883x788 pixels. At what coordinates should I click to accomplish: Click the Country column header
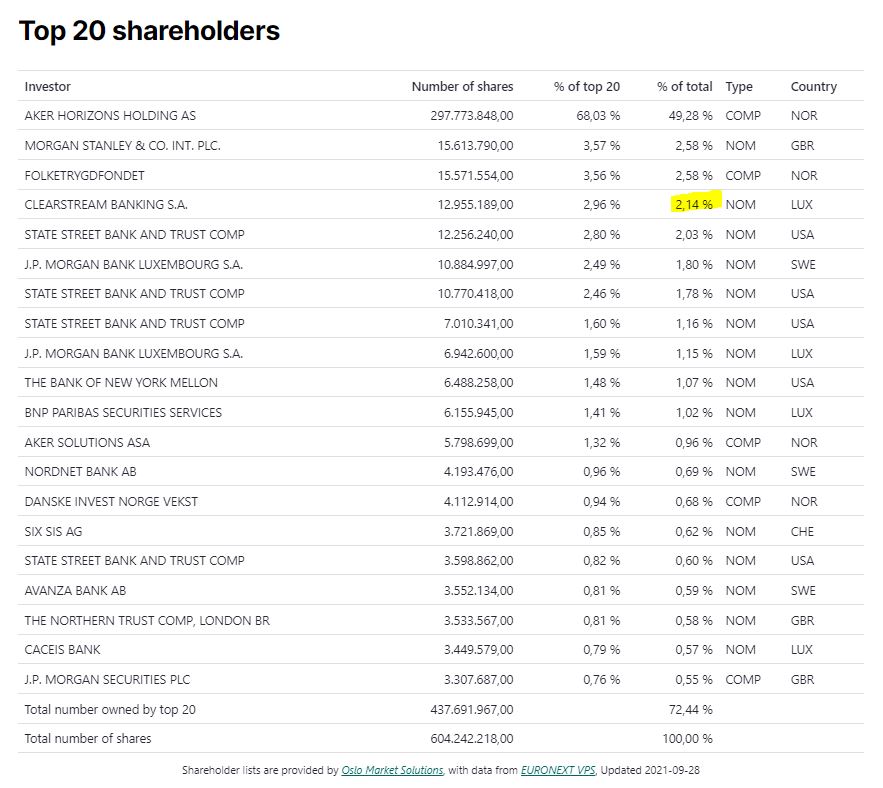813,87
